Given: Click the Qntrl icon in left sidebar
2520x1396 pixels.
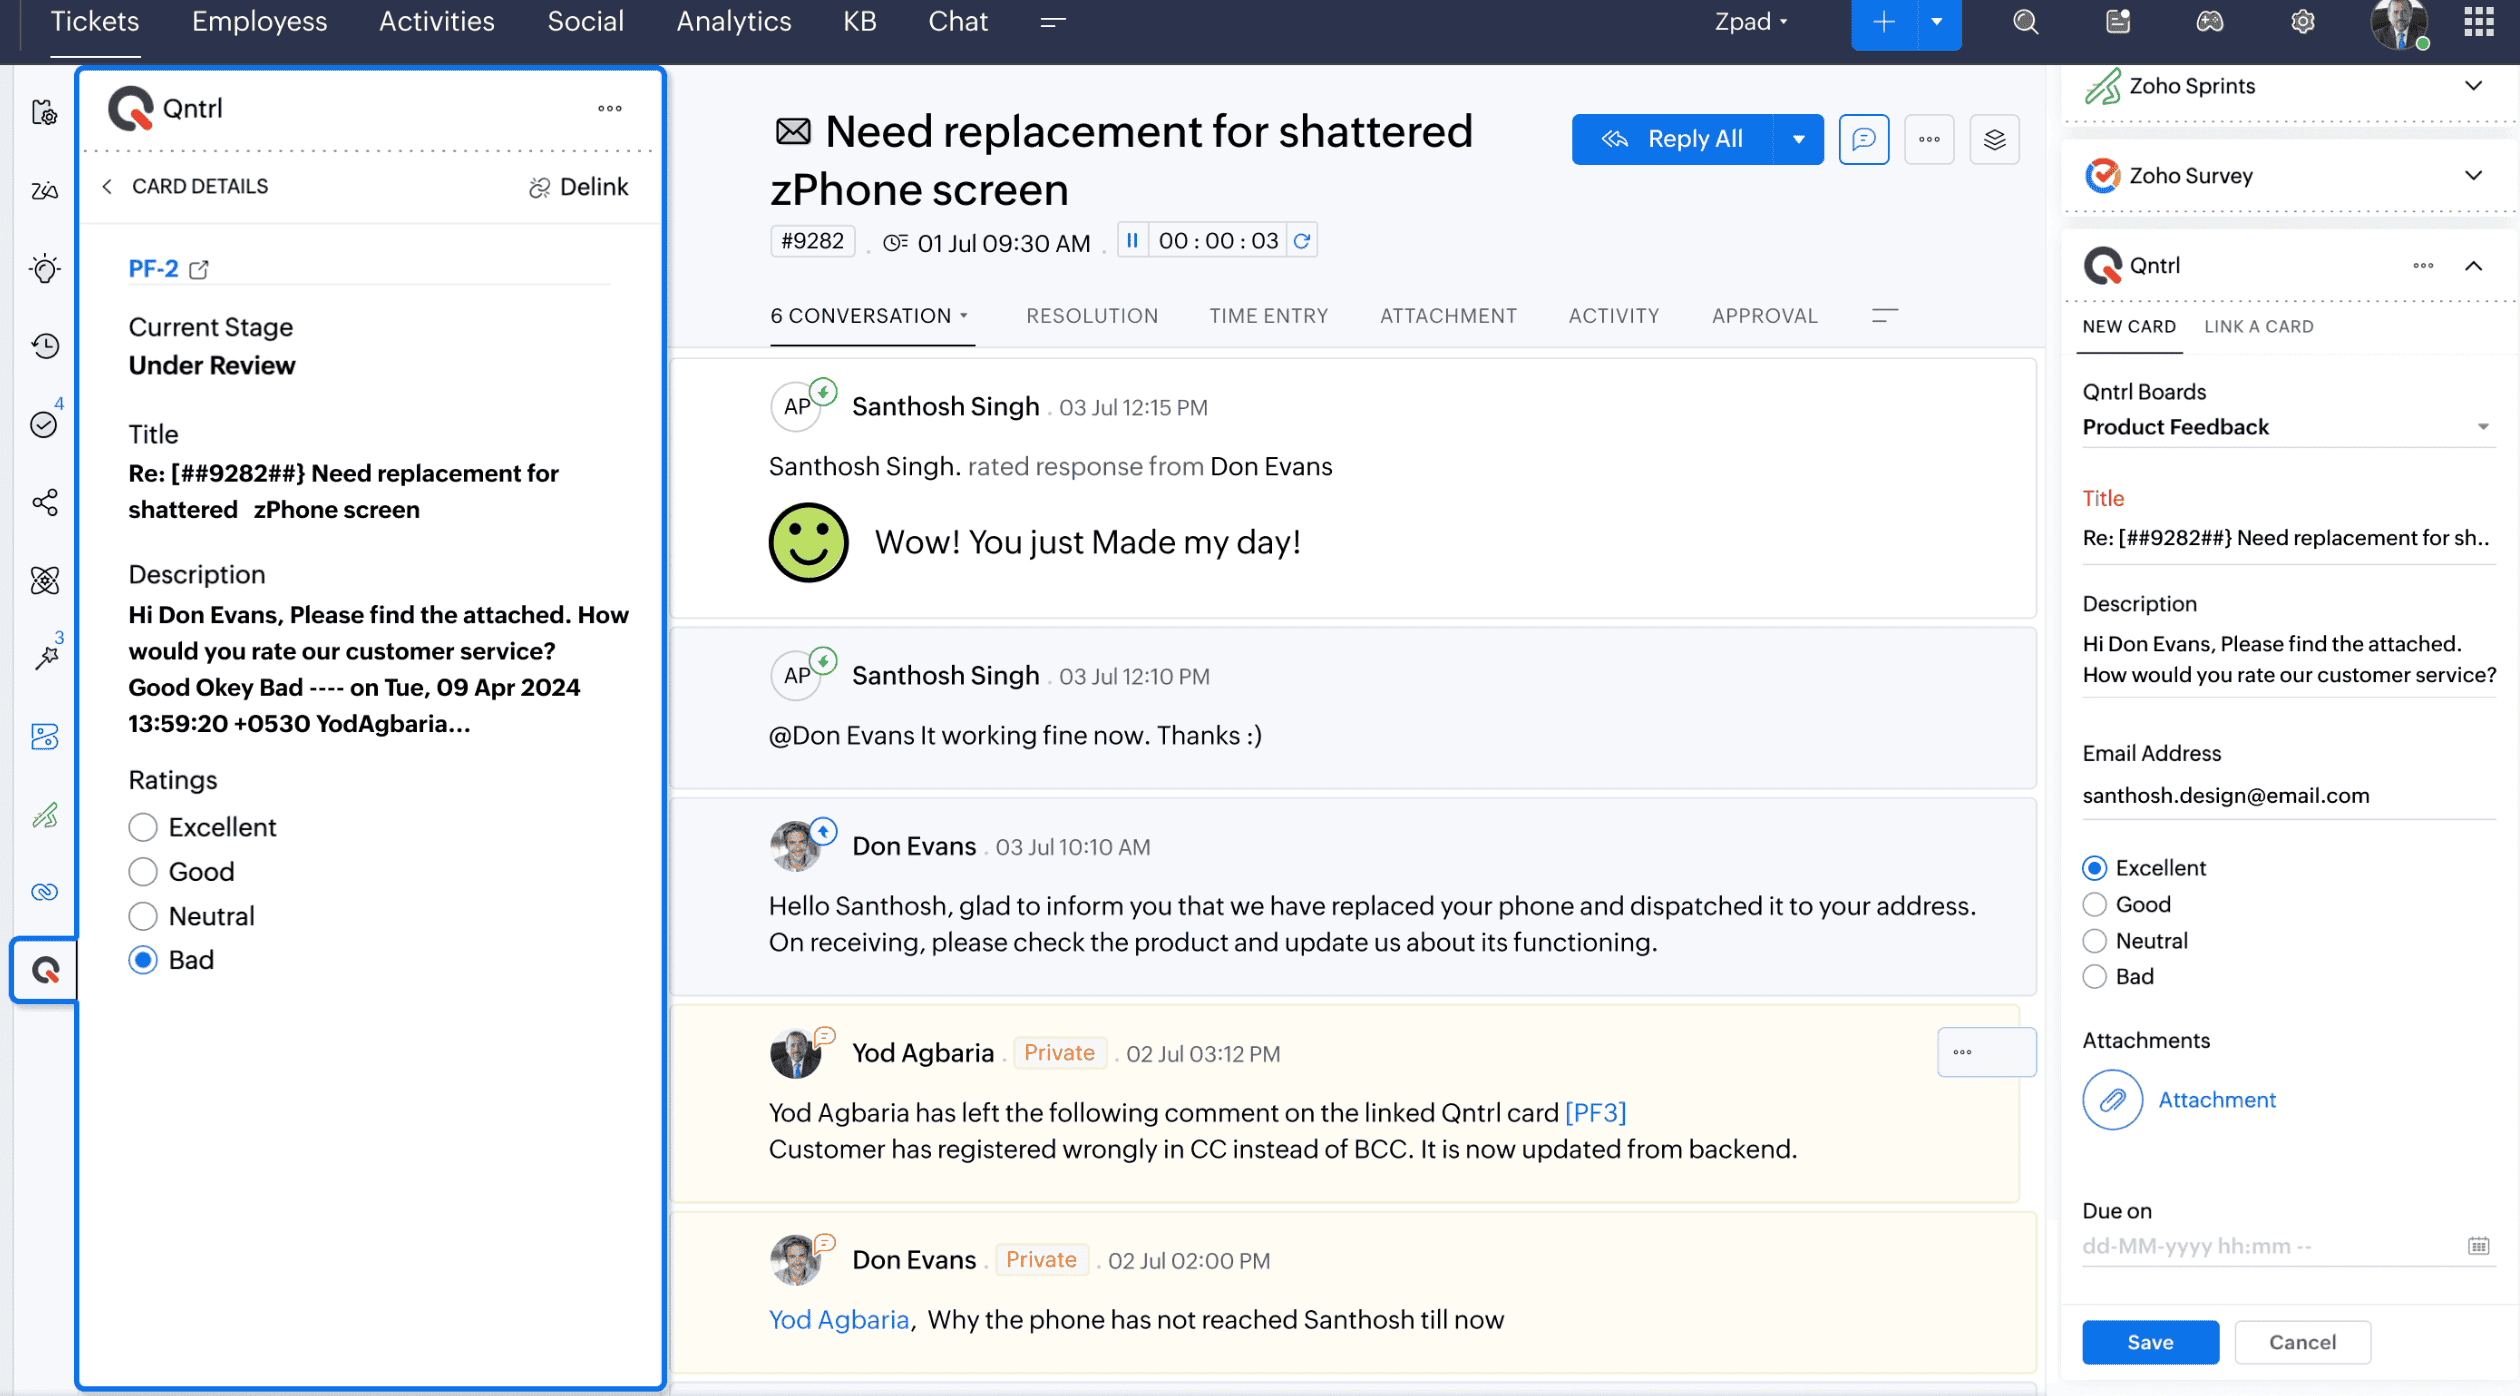Looking at the screenshot, I should coord(45,969).
